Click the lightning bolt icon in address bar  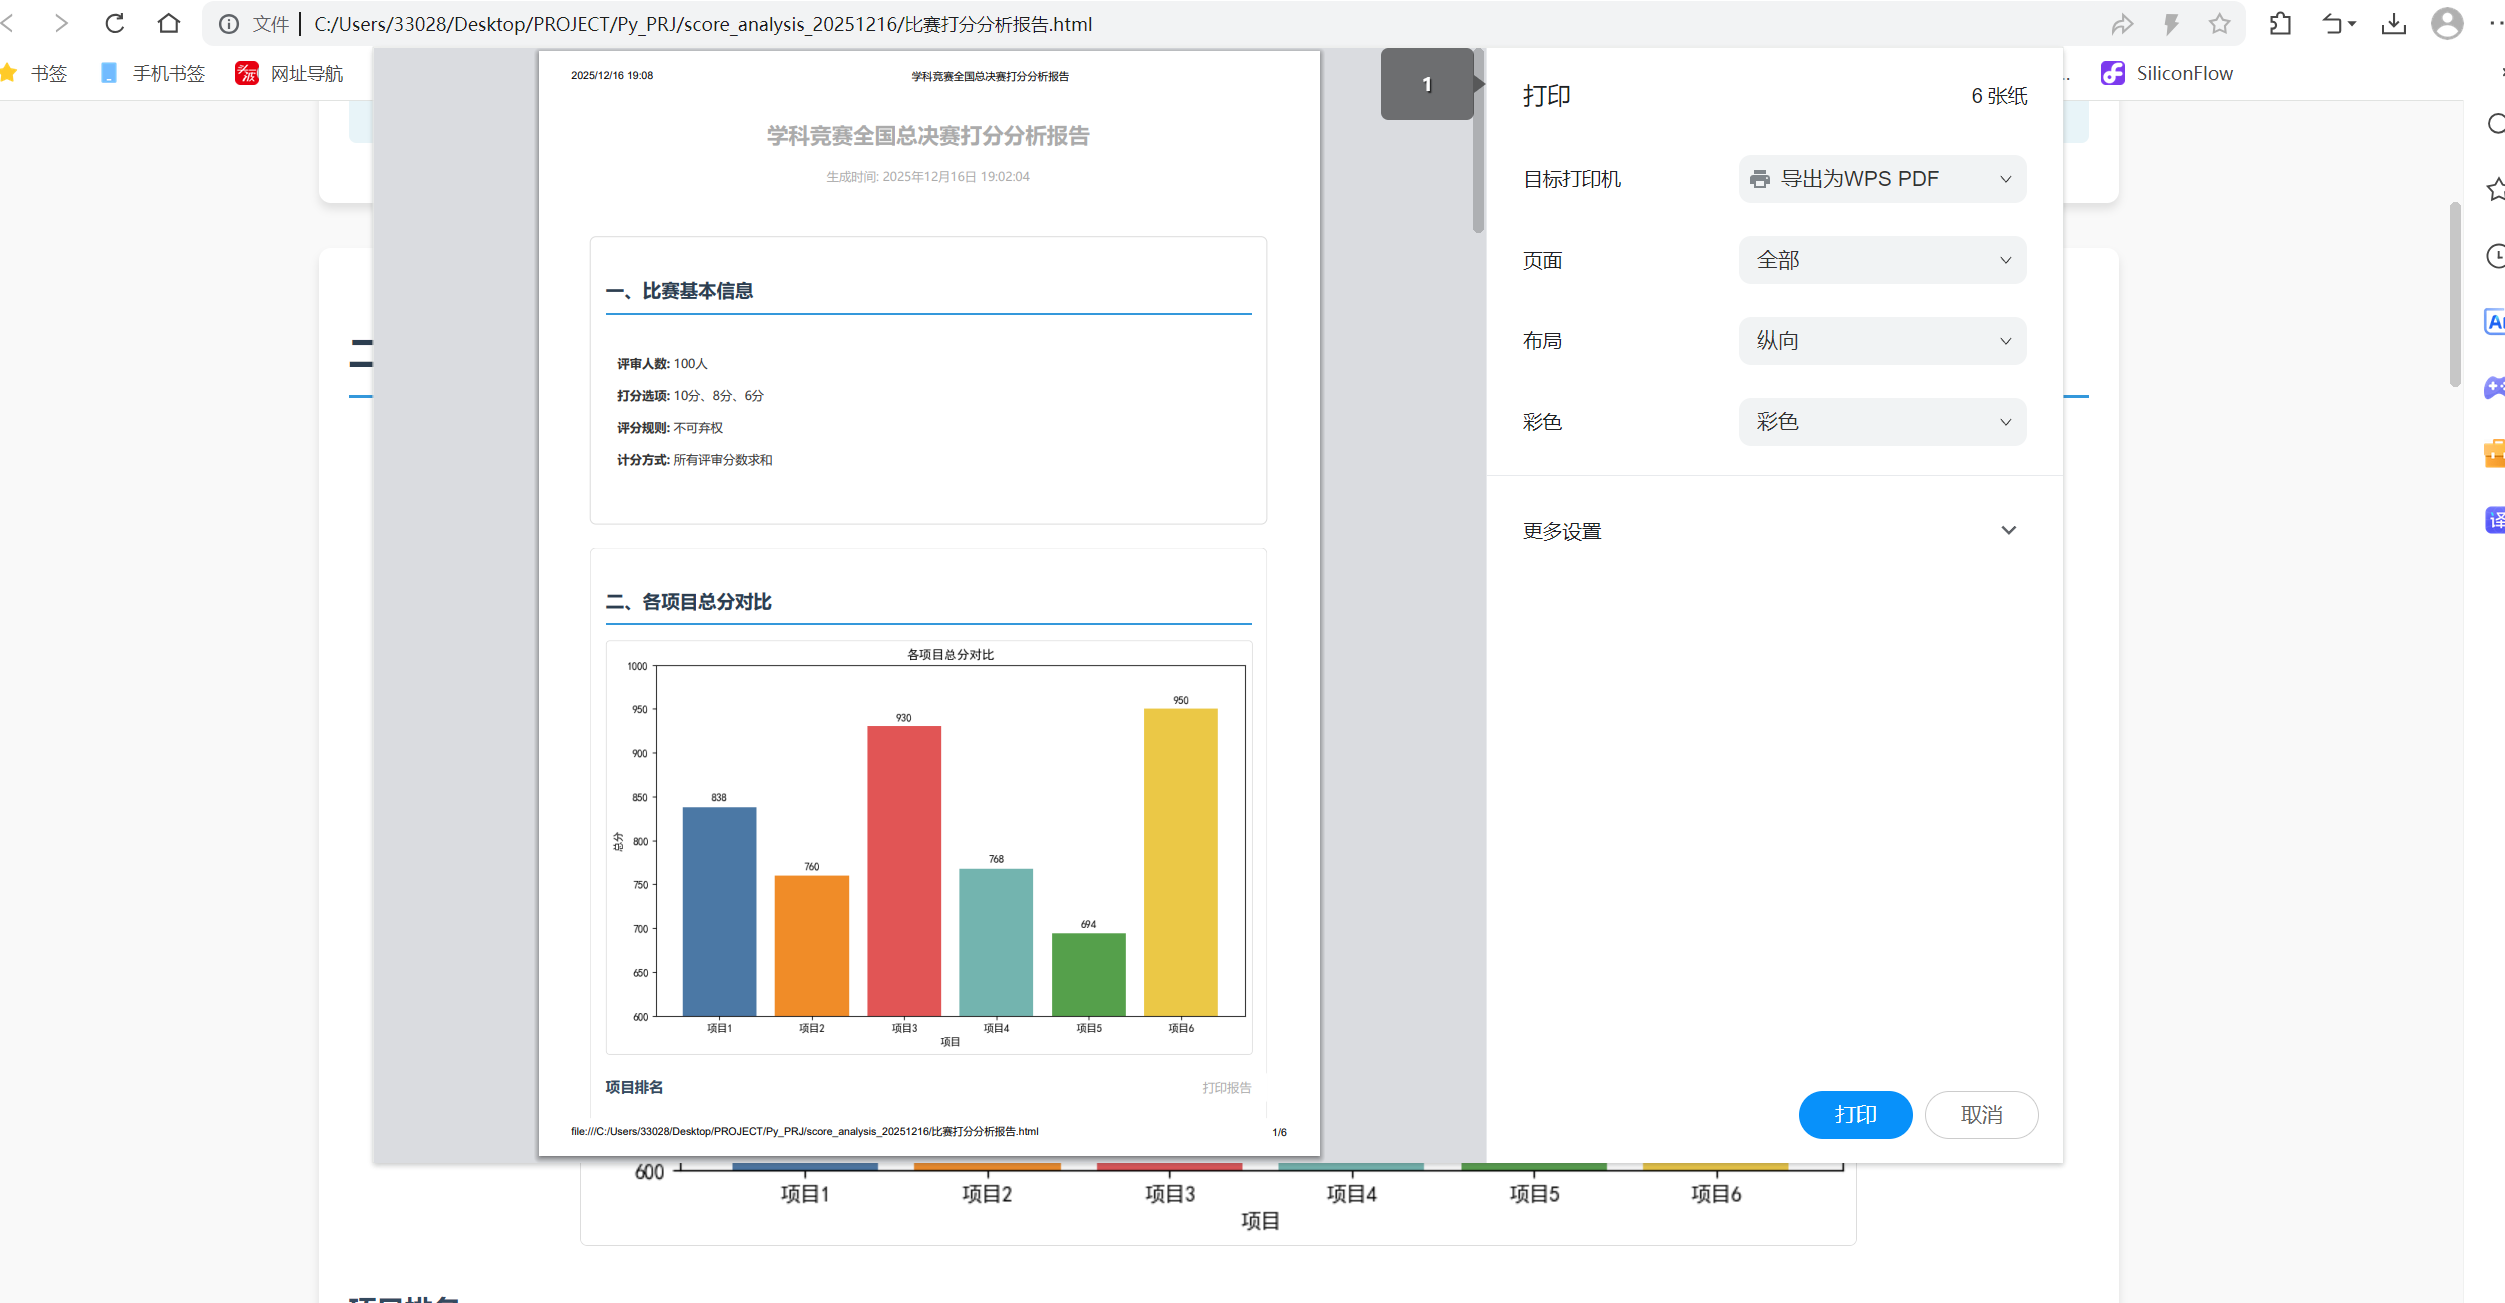(x=2171, y=24)
